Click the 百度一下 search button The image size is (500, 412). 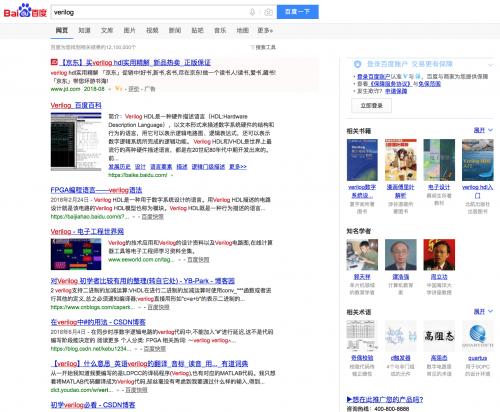(298, 12)
